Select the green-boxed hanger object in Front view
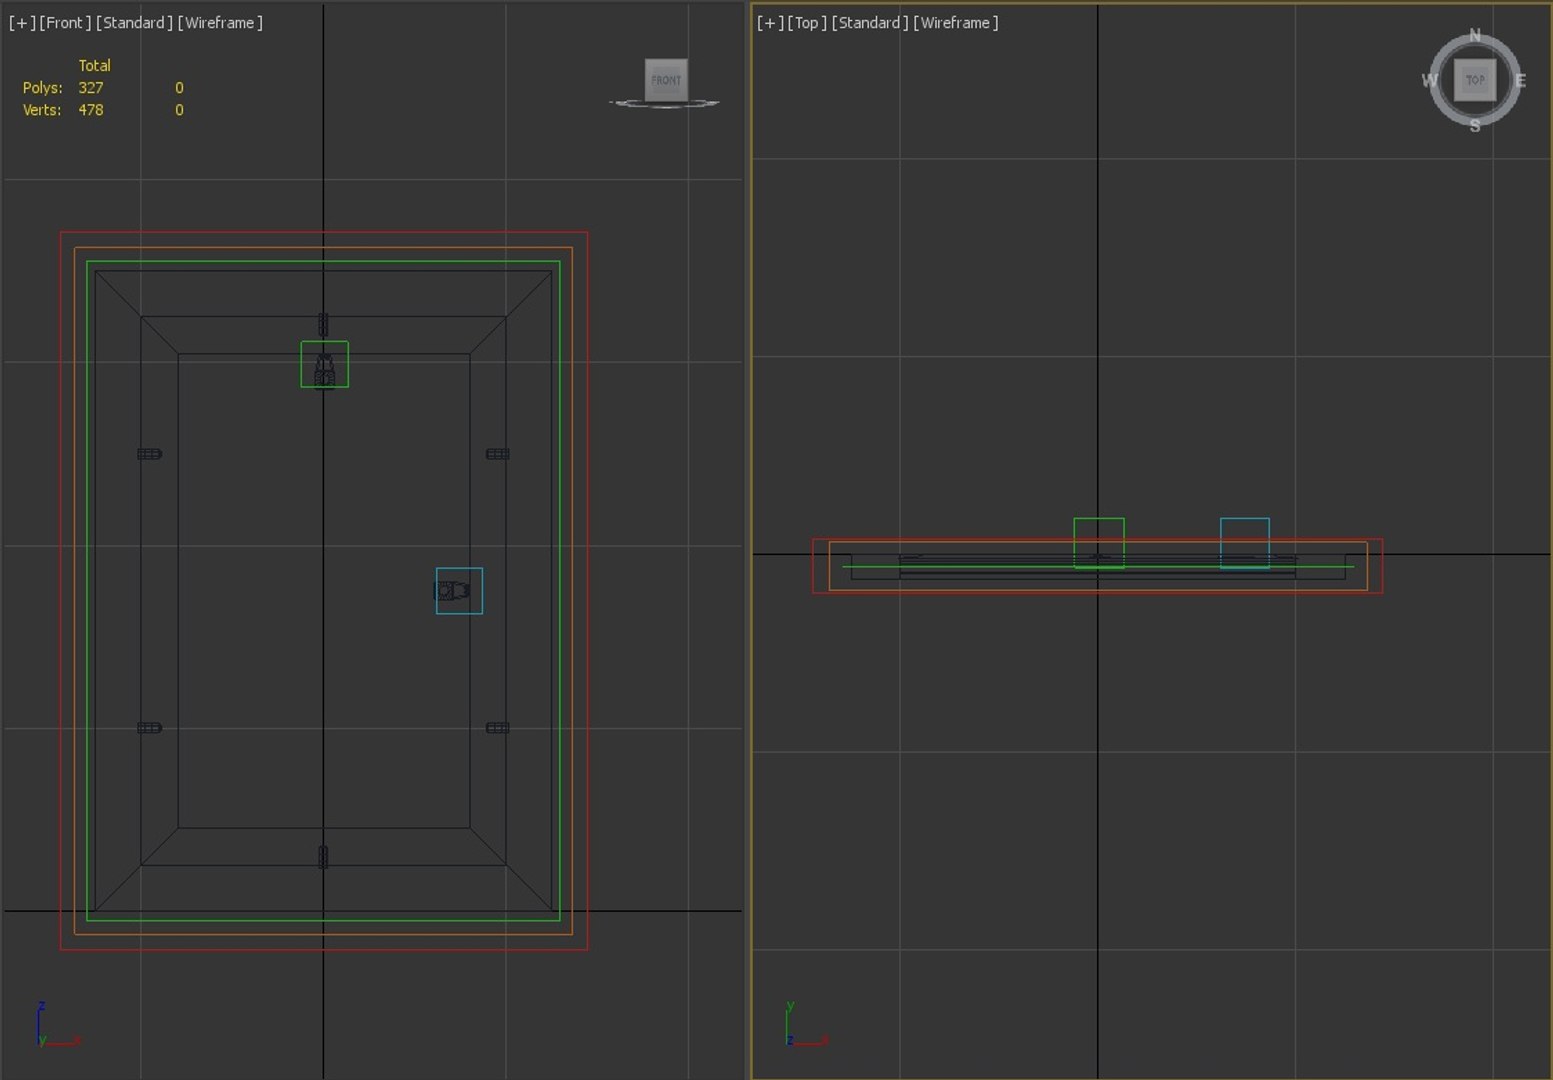 click(x=325, y=364)
